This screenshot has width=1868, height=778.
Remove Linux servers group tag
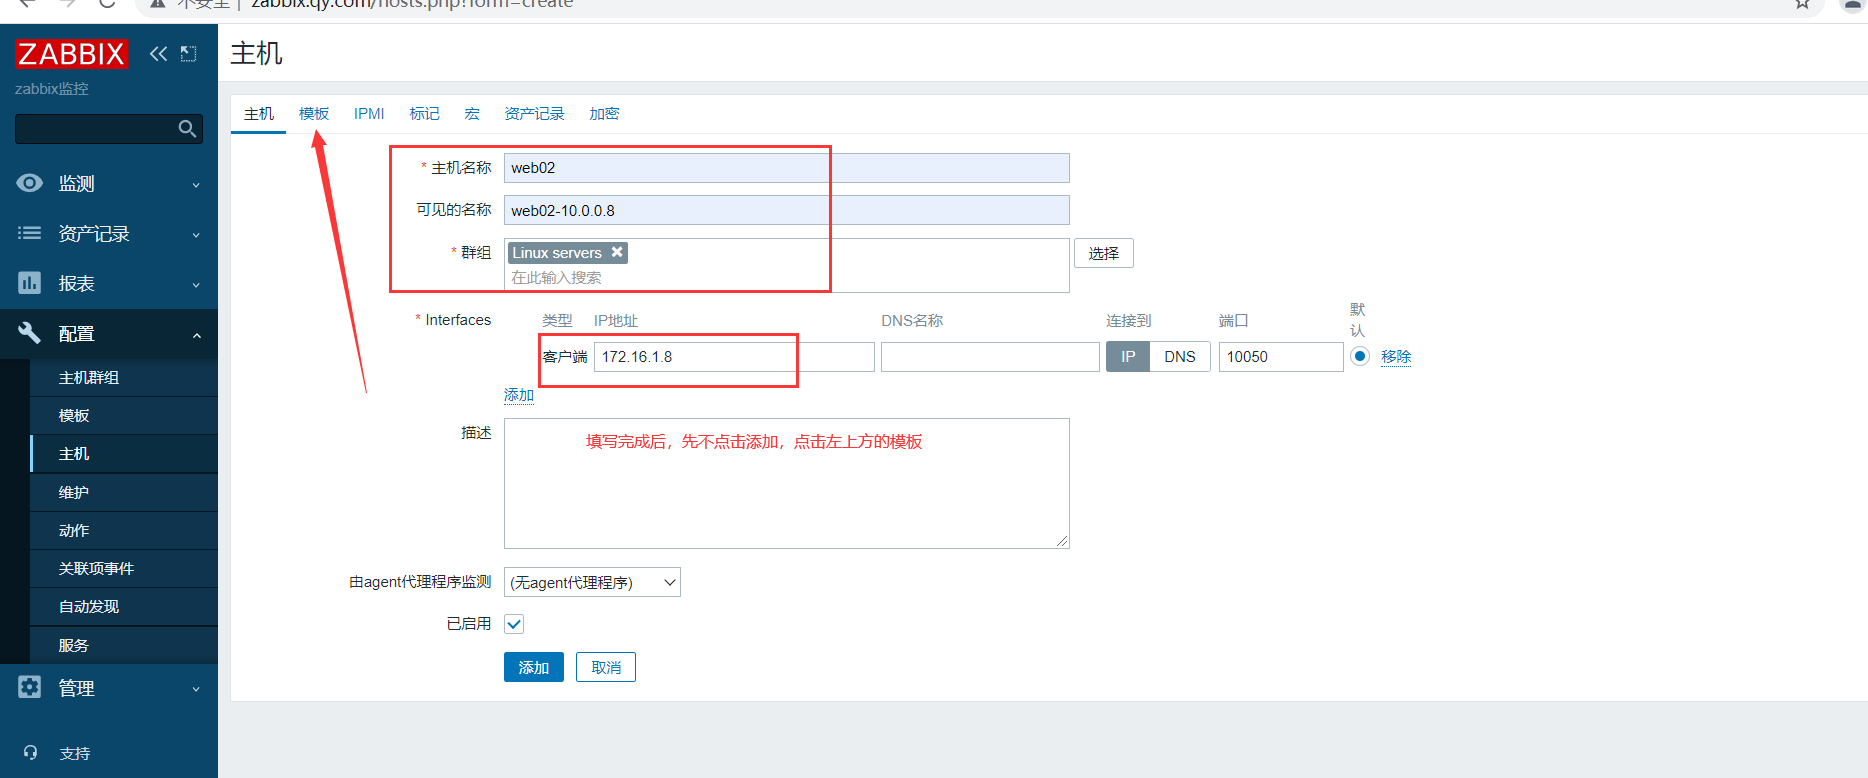(617, 252)
